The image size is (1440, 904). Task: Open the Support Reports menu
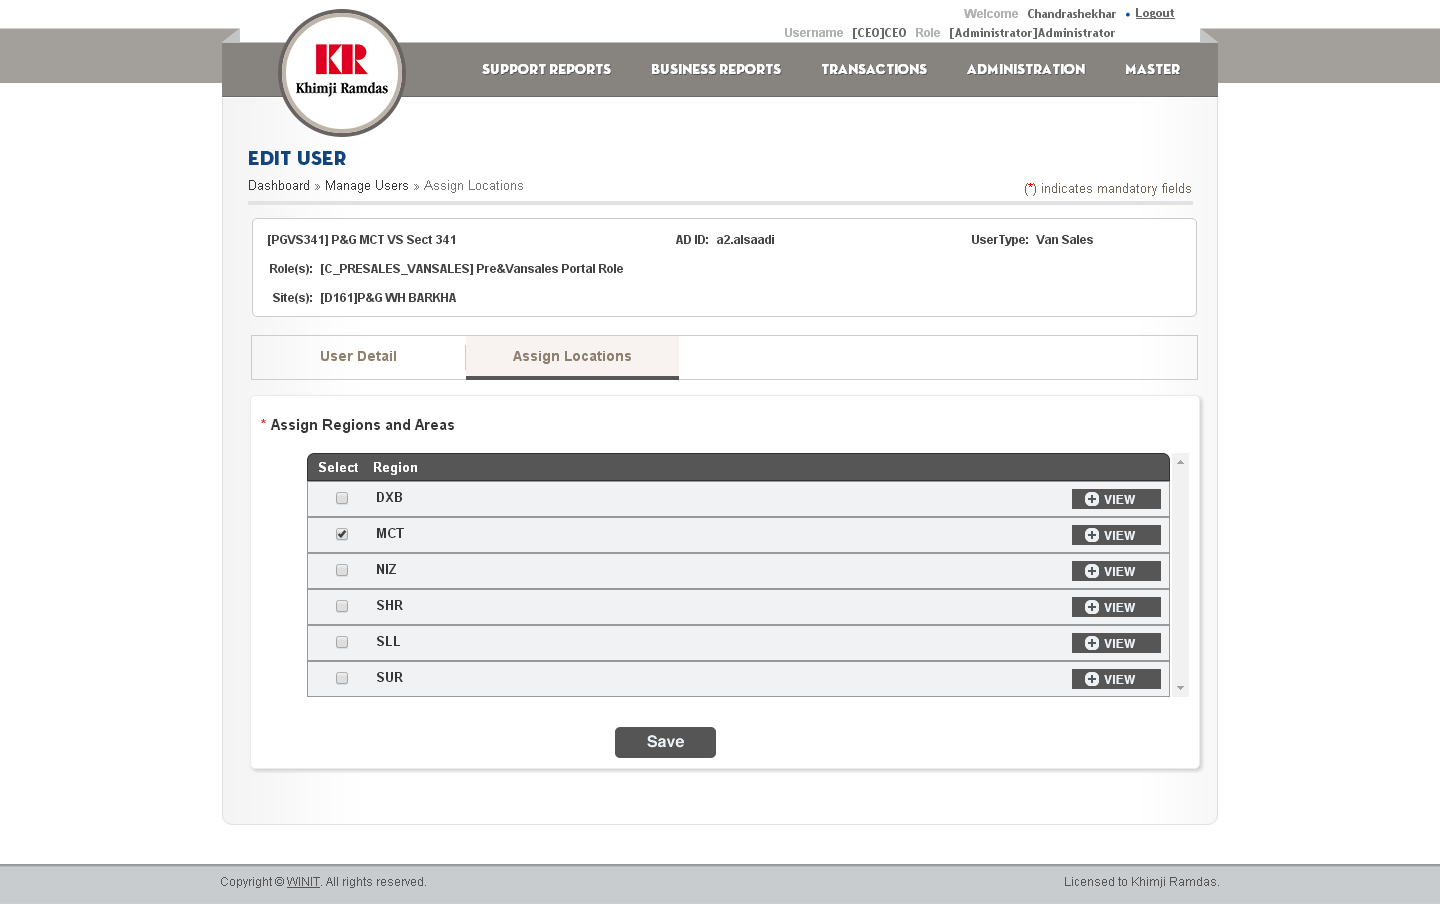[x=546, y=69]
